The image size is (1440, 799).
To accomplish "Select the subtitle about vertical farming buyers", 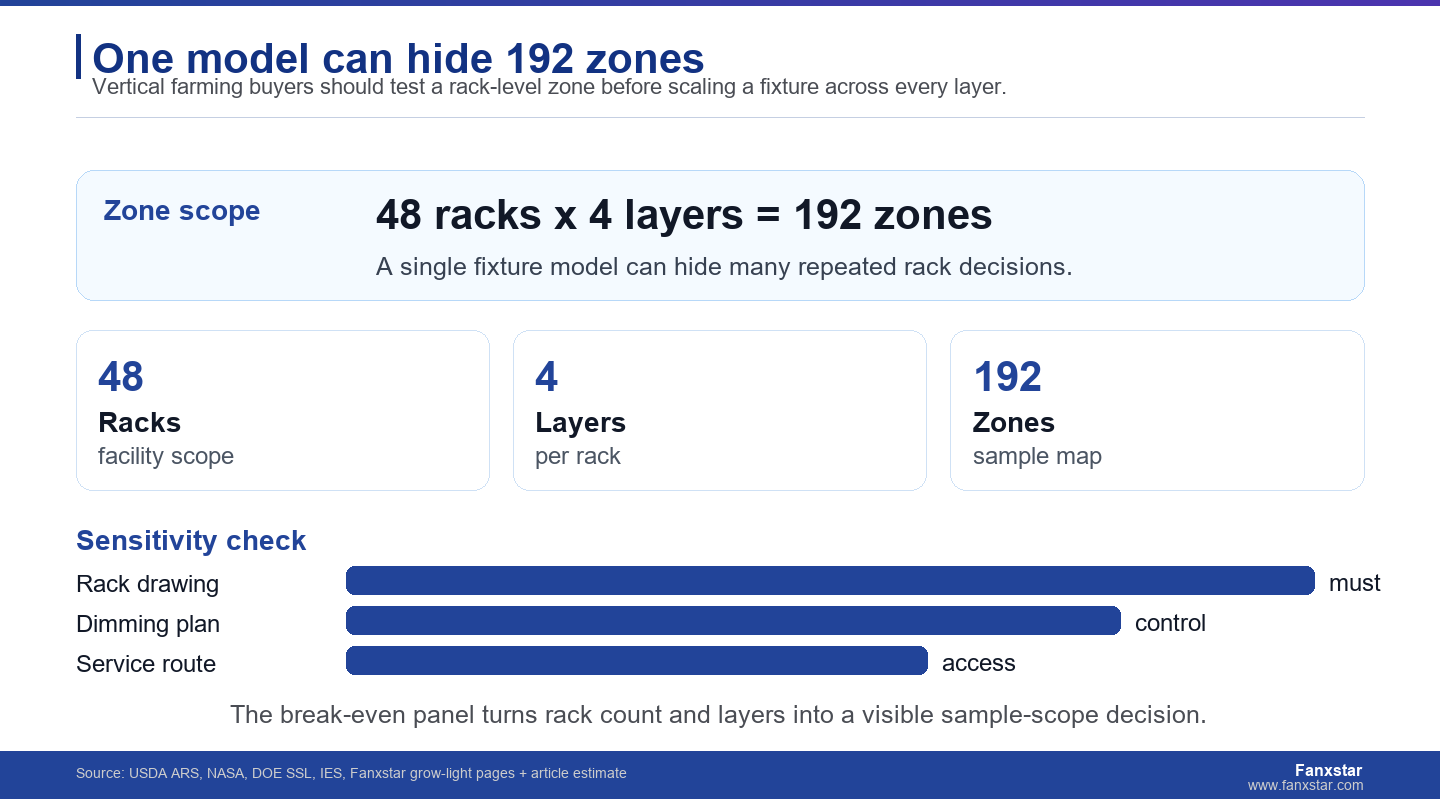I will [549, 87].
